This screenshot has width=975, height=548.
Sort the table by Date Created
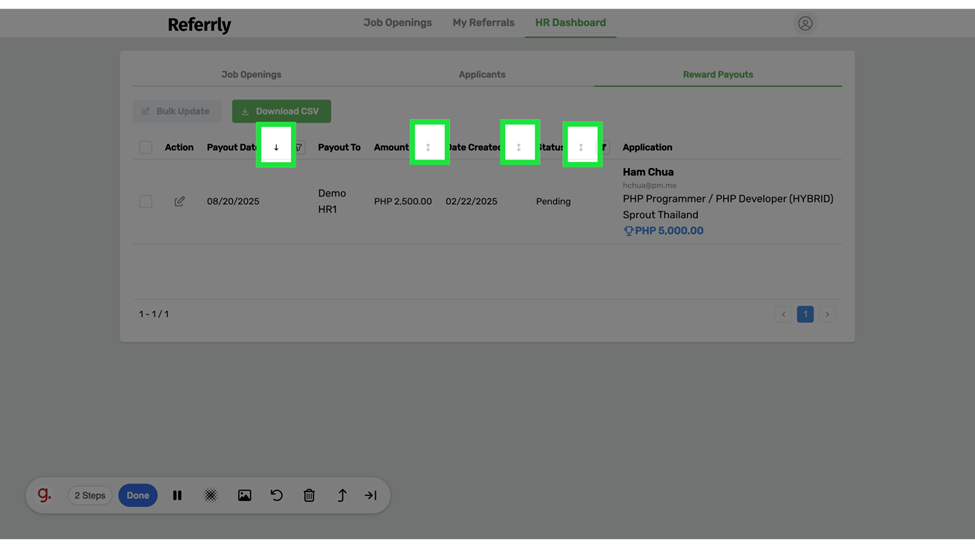pyautogui.click(x=518, y=147)
